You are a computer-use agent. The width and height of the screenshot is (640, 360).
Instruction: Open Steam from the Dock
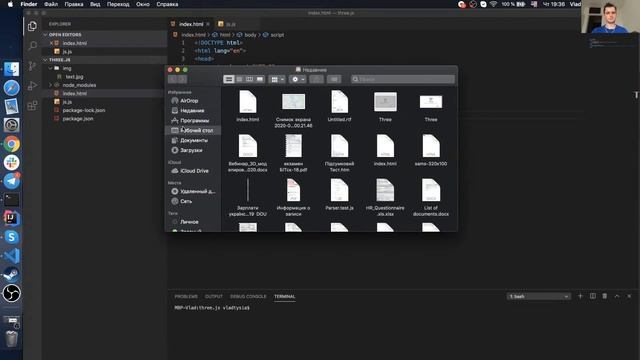click(x=11, y=274)
